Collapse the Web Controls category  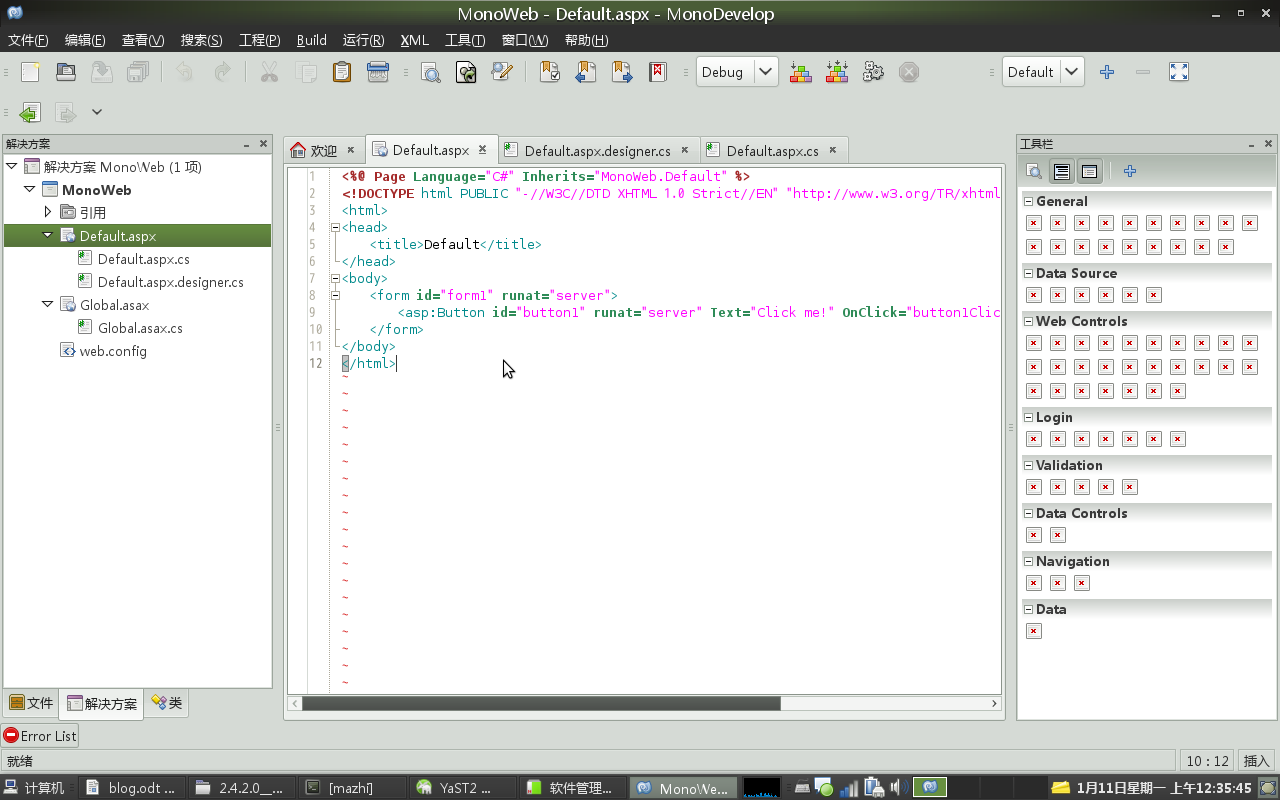coord(1028,321)
